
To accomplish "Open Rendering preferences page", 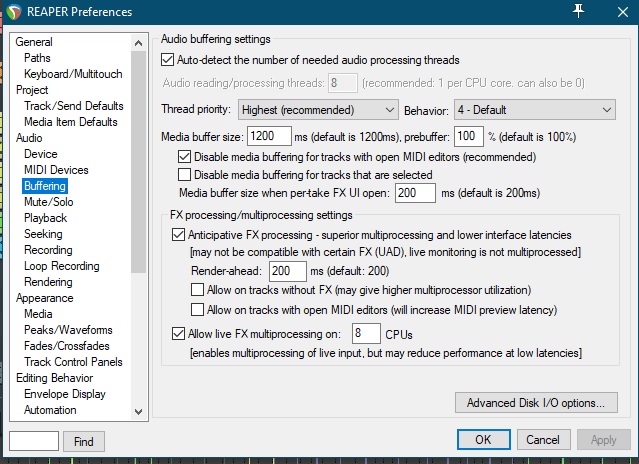I will [48, 282].
